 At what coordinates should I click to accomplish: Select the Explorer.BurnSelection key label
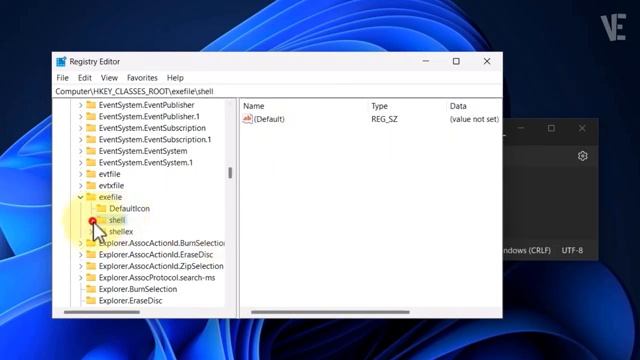[x=138, y=289]
